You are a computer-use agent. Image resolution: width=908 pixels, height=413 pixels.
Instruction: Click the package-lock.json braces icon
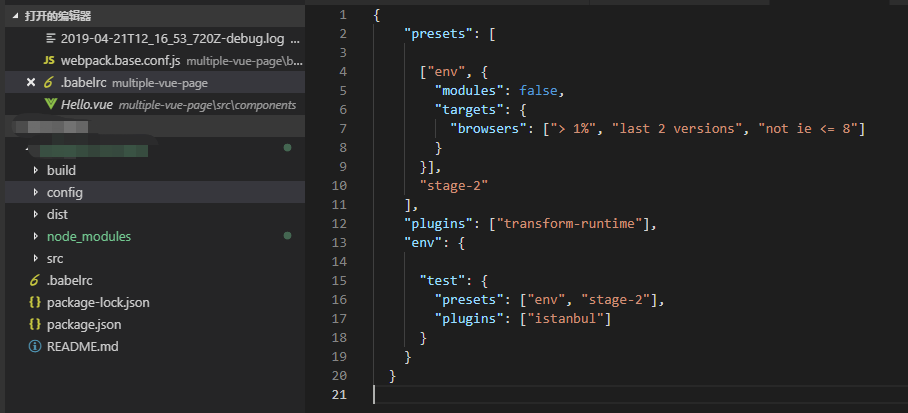35,302
